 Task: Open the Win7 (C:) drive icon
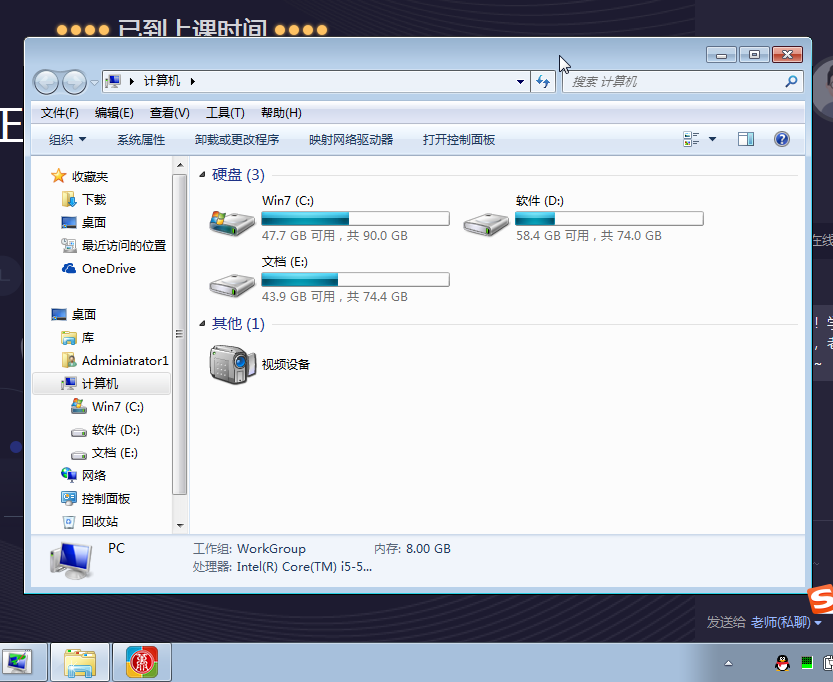232,220
